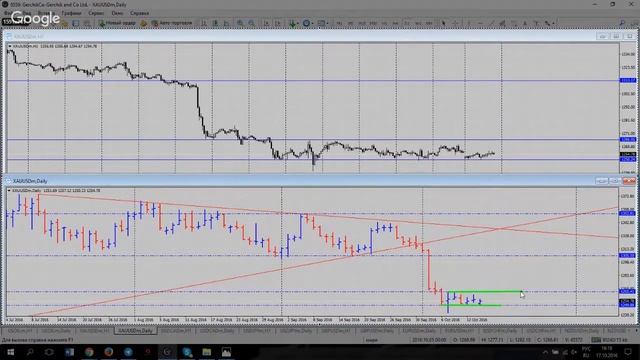Show hidden system tray icons
Screen dimensions: 640x360
coord(545,351)
